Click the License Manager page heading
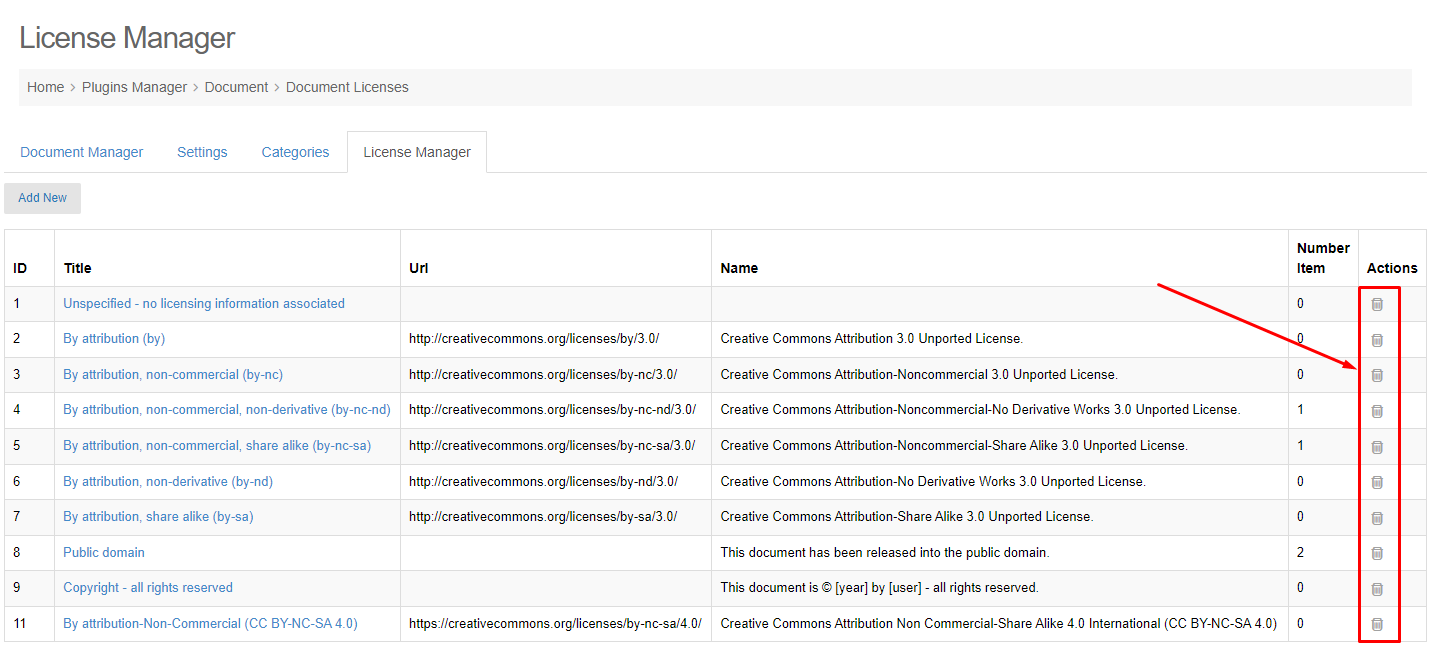This screenshot has height=653, width=1431. [127, 38]
